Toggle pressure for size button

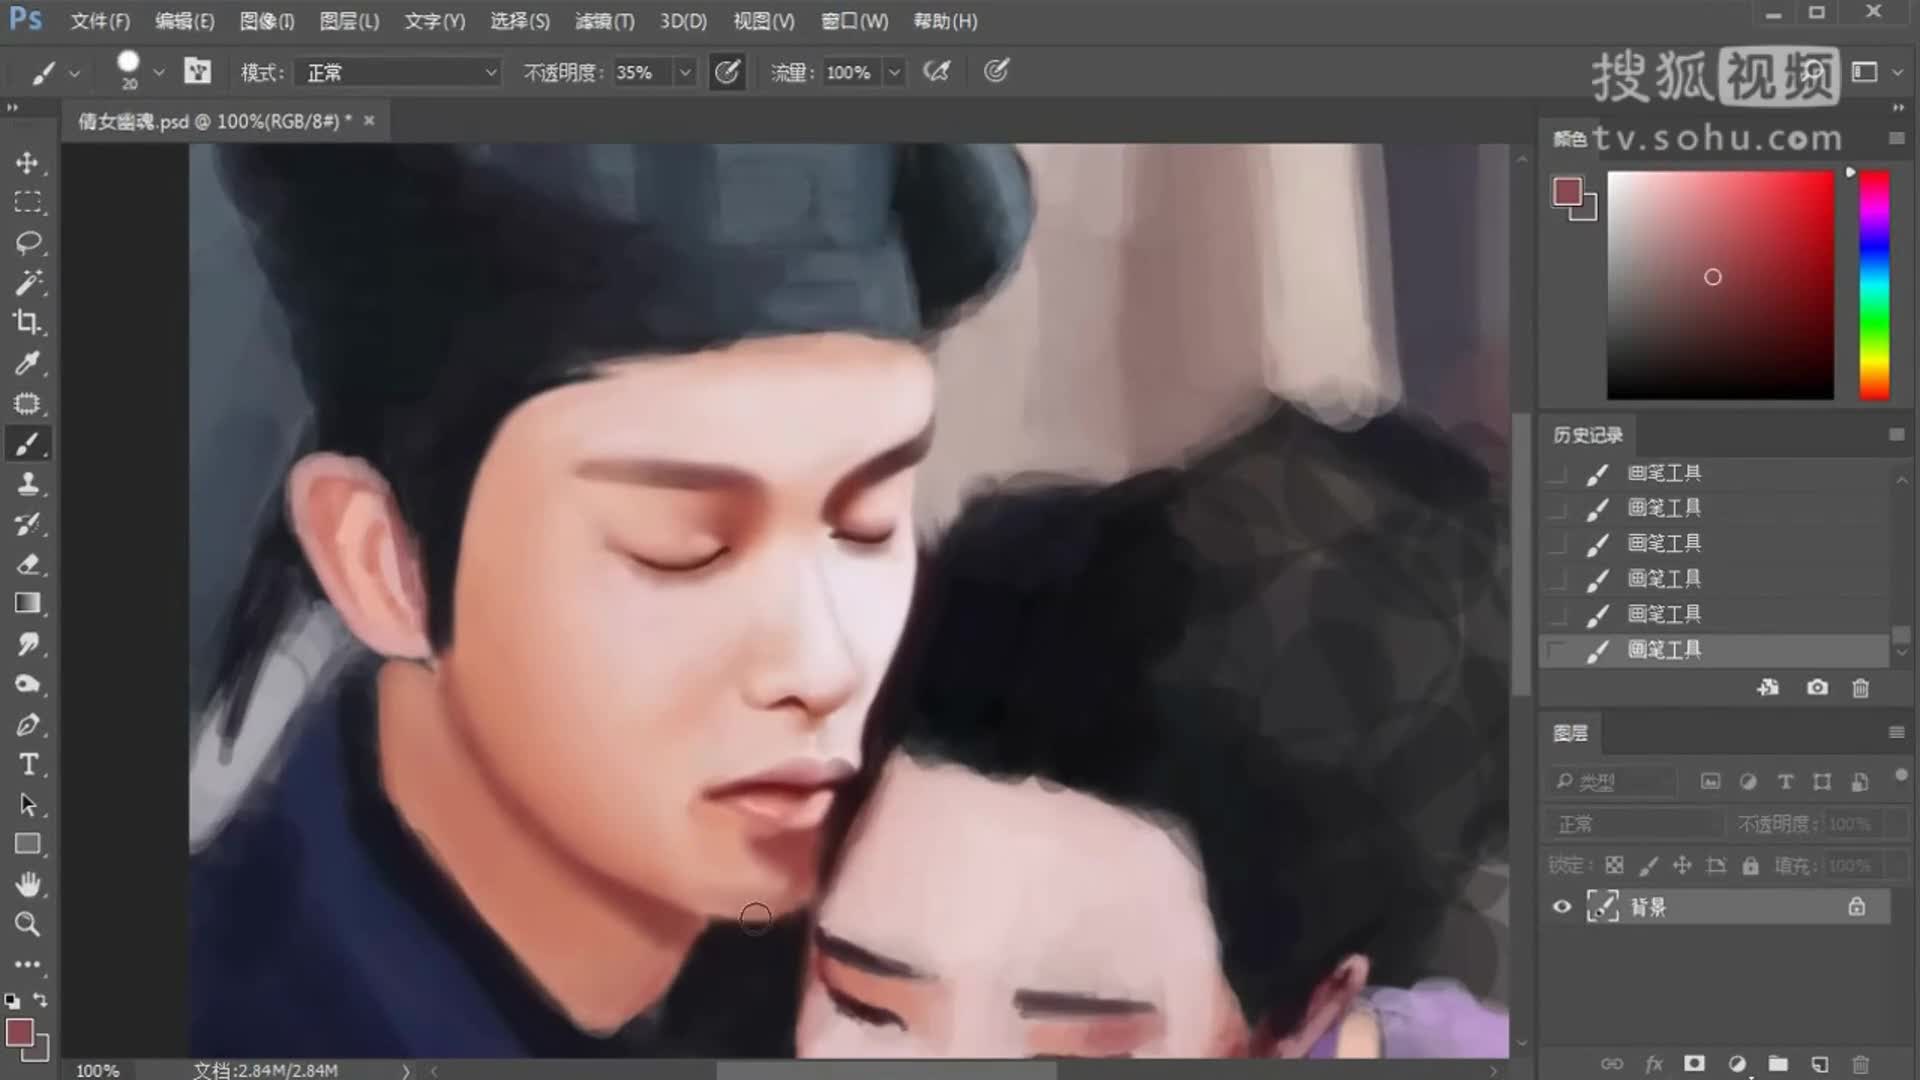coord(996,71)
